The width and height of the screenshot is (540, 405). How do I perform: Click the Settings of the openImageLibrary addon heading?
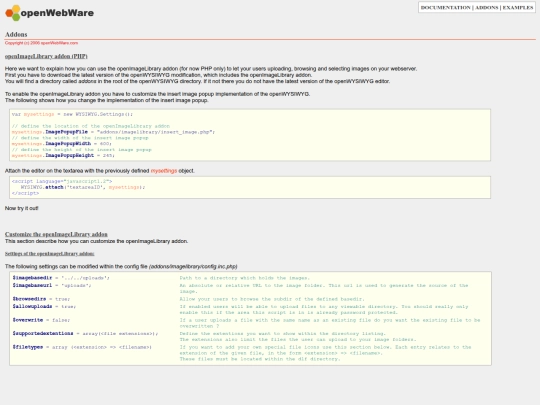click(x=50, y=254)
